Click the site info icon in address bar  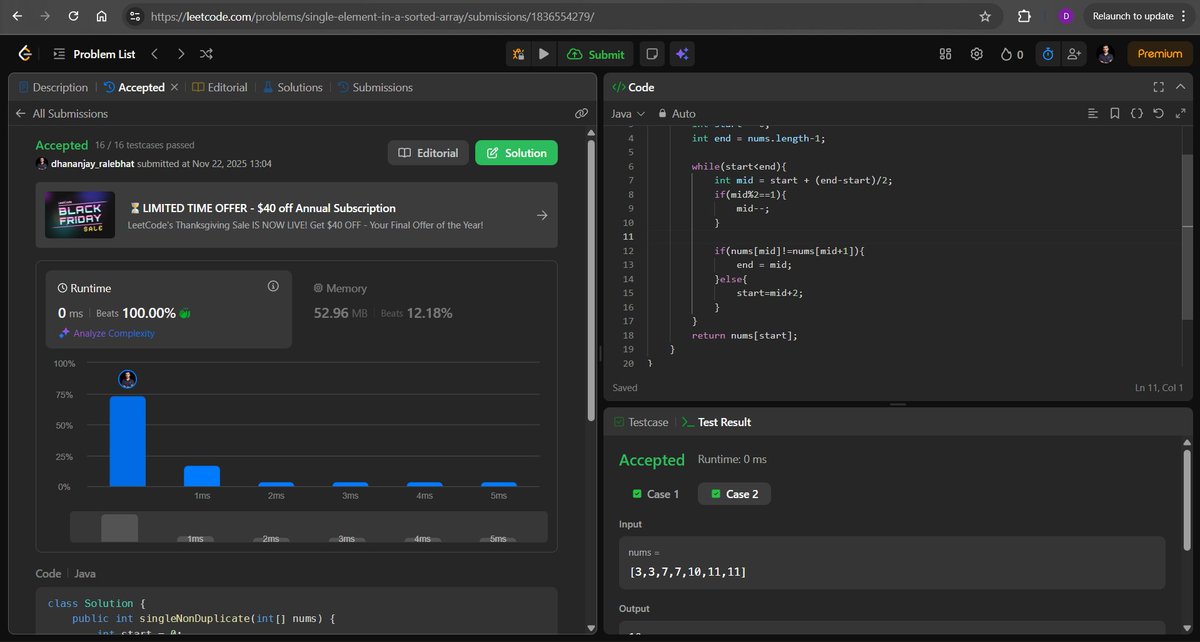(136, 16)
